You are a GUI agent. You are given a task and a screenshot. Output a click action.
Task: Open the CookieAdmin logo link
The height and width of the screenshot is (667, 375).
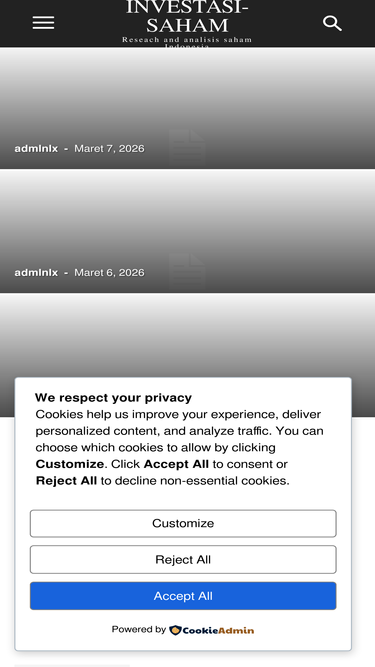tap(212, 630)
